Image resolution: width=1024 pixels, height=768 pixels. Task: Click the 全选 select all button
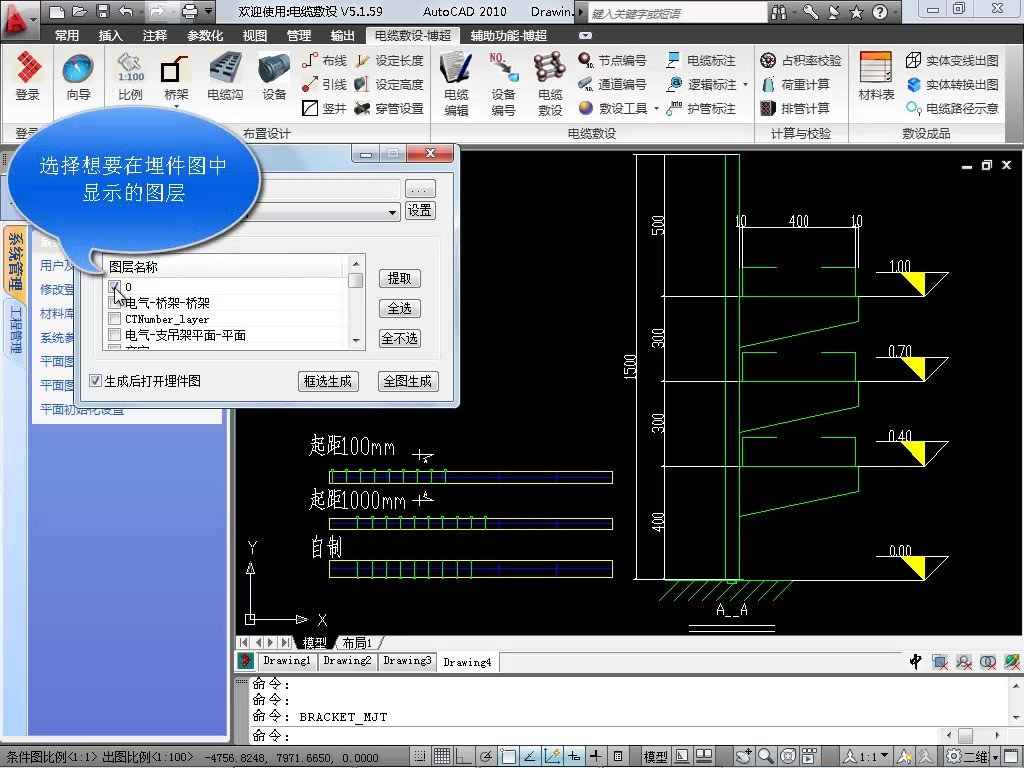coord(400,308)
